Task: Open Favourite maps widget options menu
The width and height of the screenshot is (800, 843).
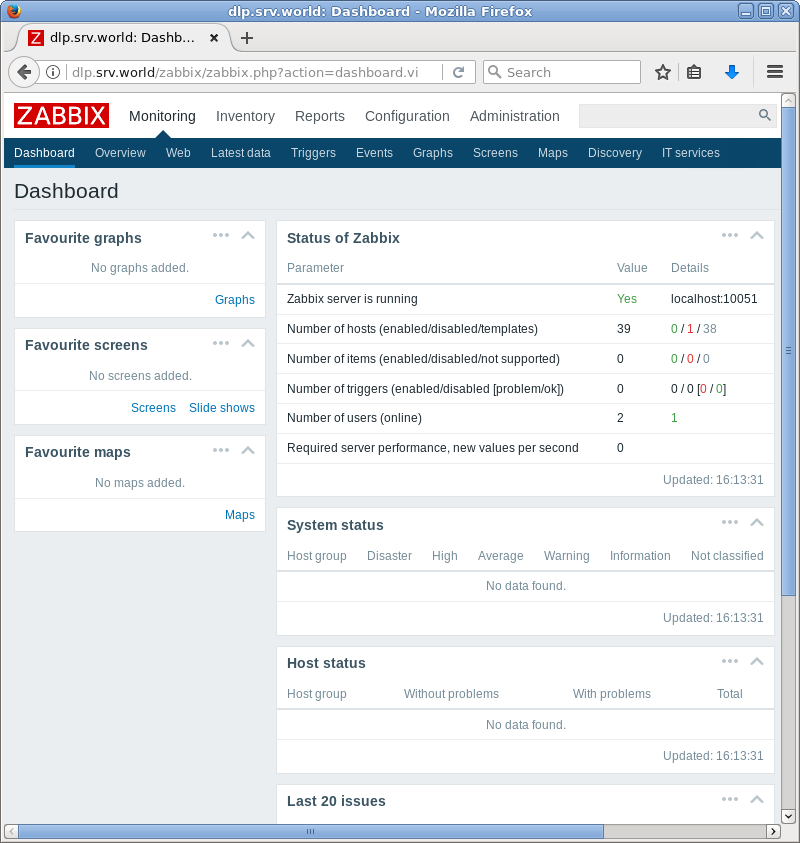Action: coord(221,450)
